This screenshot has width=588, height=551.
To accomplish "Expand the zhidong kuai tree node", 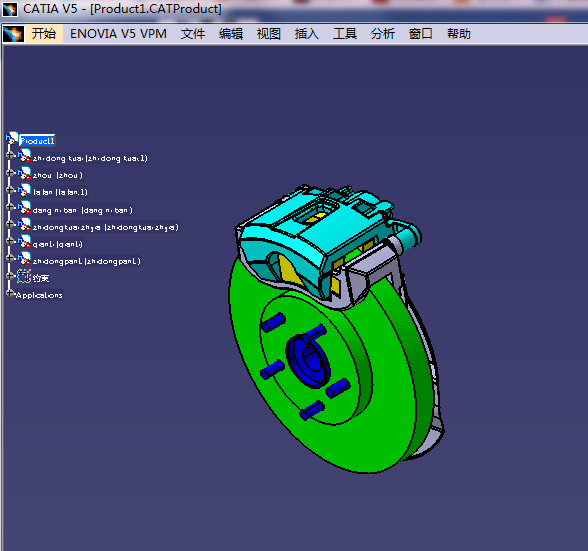I will pyautogui.click(x=10, y=155).
